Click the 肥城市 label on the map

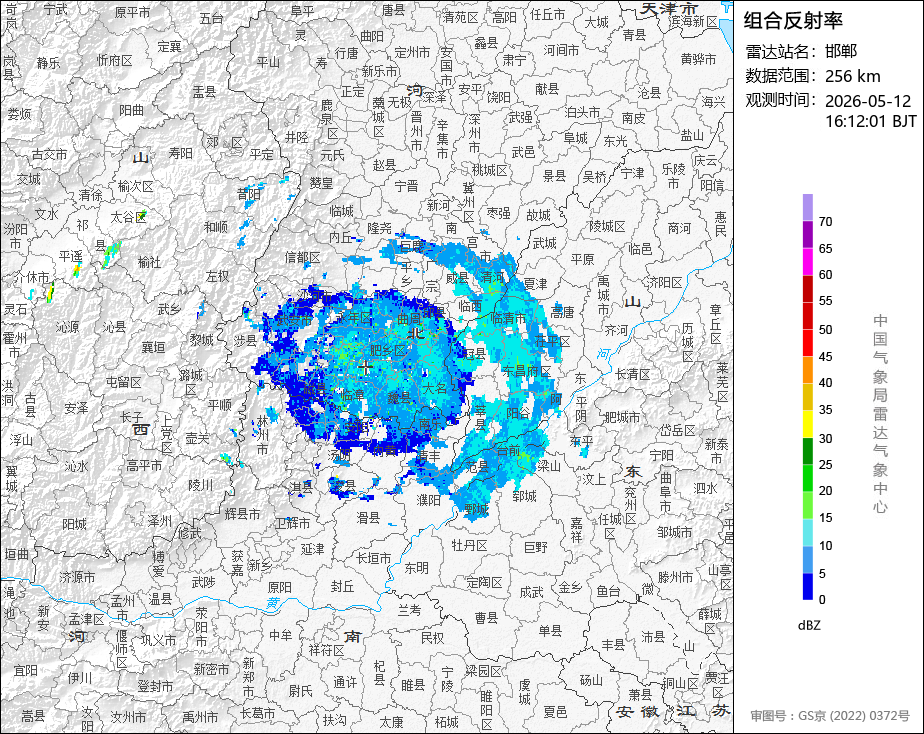(622, 418)
